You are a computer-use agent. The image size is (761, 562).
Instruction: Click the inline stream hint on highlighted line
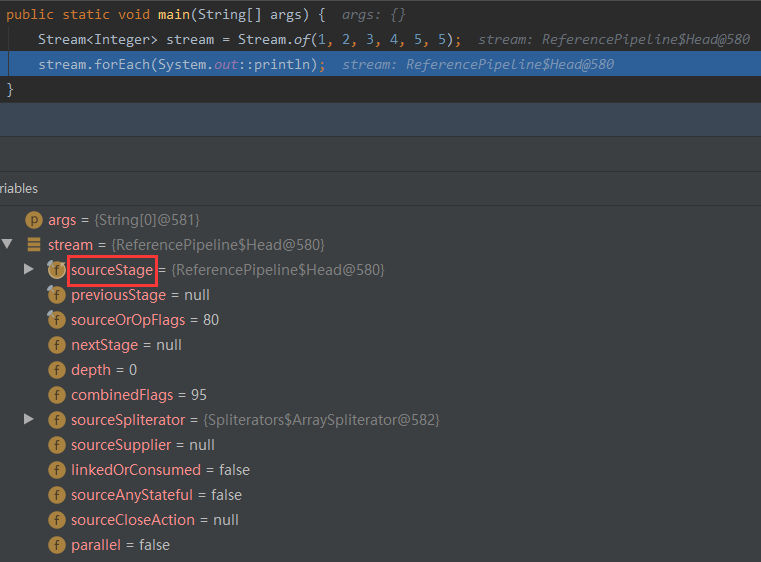[478, 65]
